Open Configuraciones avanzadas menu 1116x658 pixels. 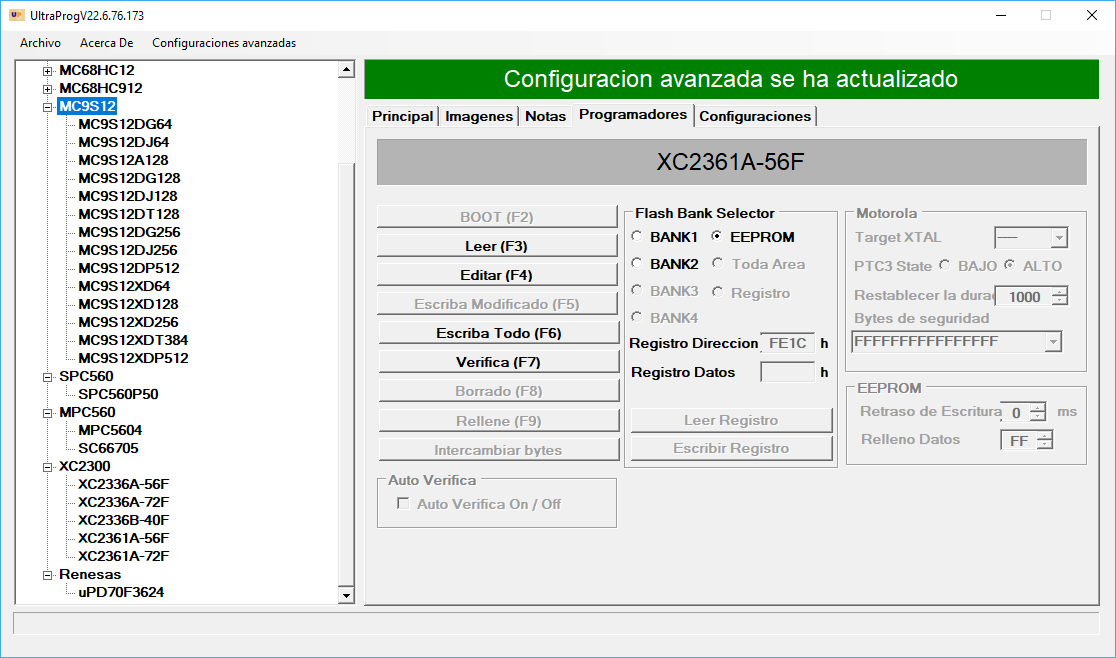tap(223, 43)
